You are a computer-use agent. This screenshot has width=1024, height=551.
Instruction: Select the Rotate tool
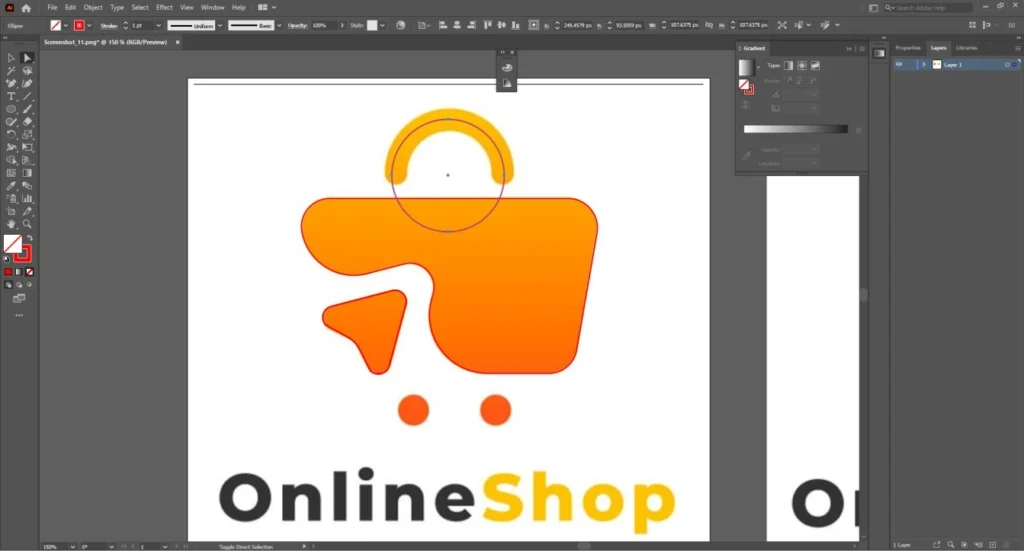click(11, 134)
